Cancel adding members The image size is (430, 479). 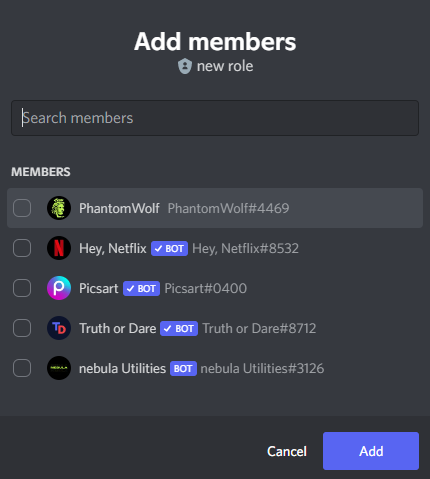(x=287, y=451)
